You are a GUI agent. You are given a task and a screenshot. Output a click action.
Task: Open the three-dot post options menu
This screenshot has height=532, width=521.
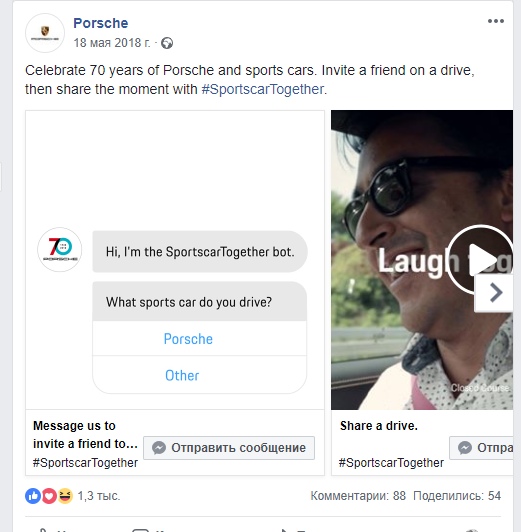(x=496, y=21)
